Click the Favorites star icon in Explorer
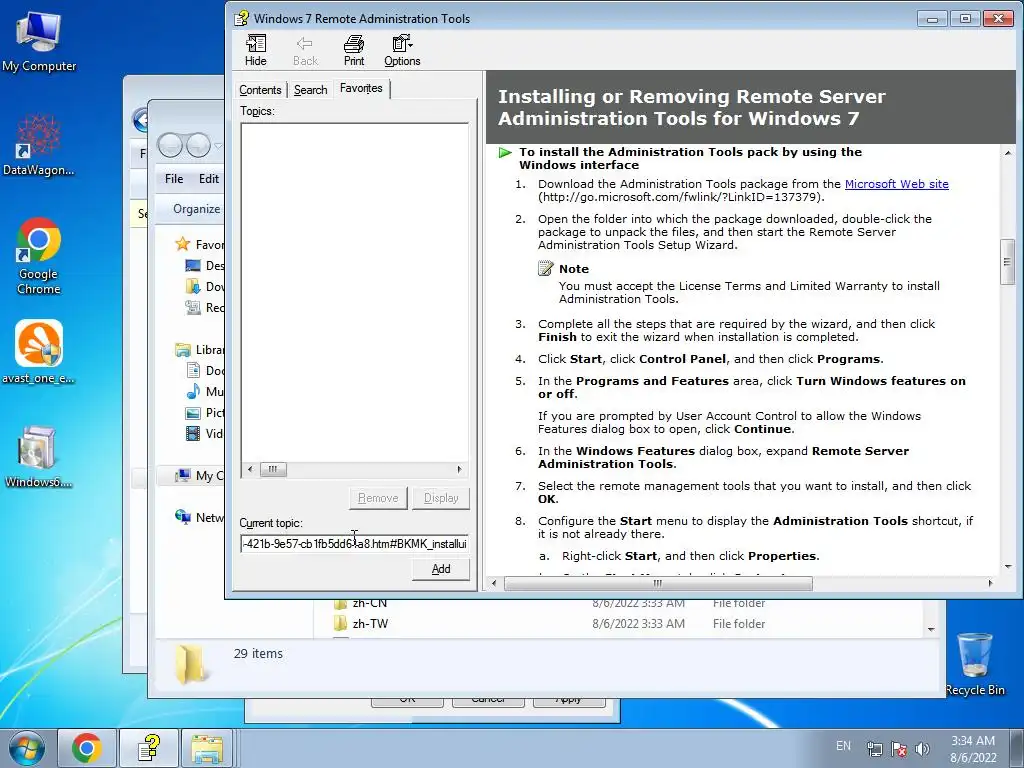1024x768 pixels. click(x=182, y=244)
